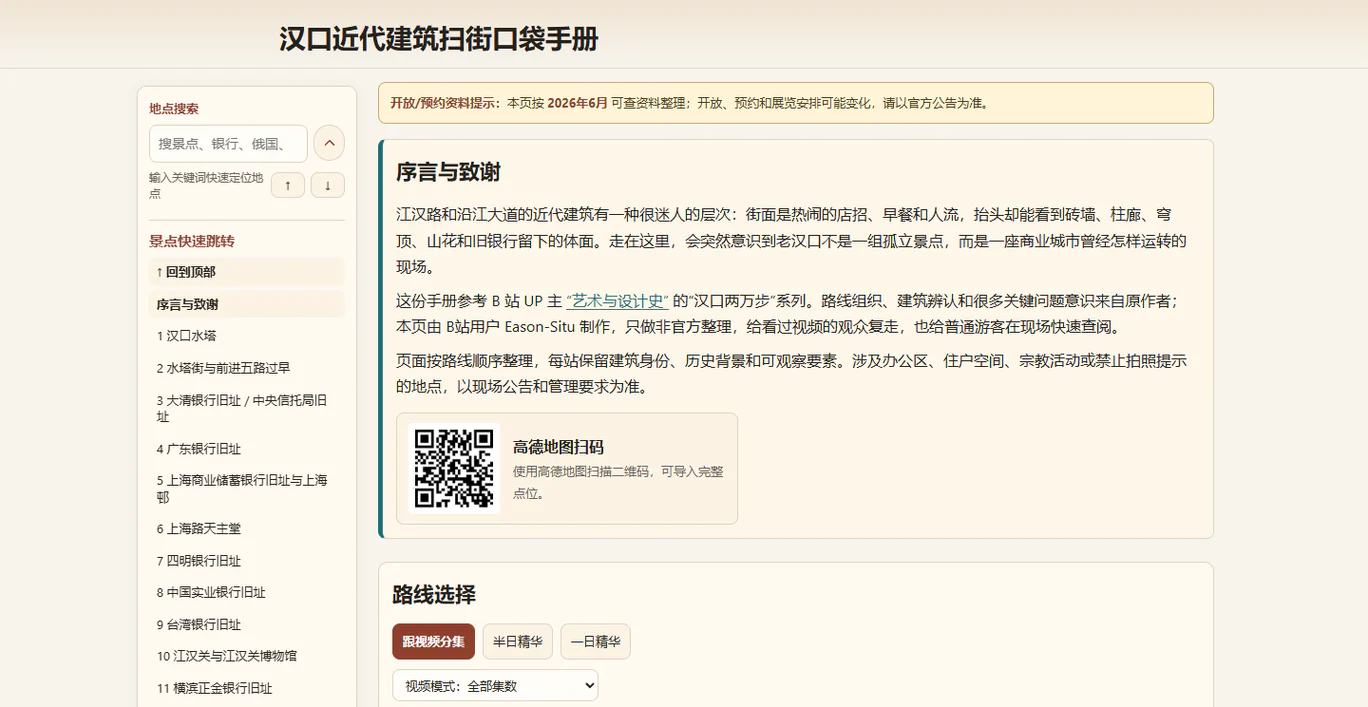This screenshot has height=707, width=1368.
Task: Jump to 8 中国实业银行旧址
Action: (x=247, y=592)
